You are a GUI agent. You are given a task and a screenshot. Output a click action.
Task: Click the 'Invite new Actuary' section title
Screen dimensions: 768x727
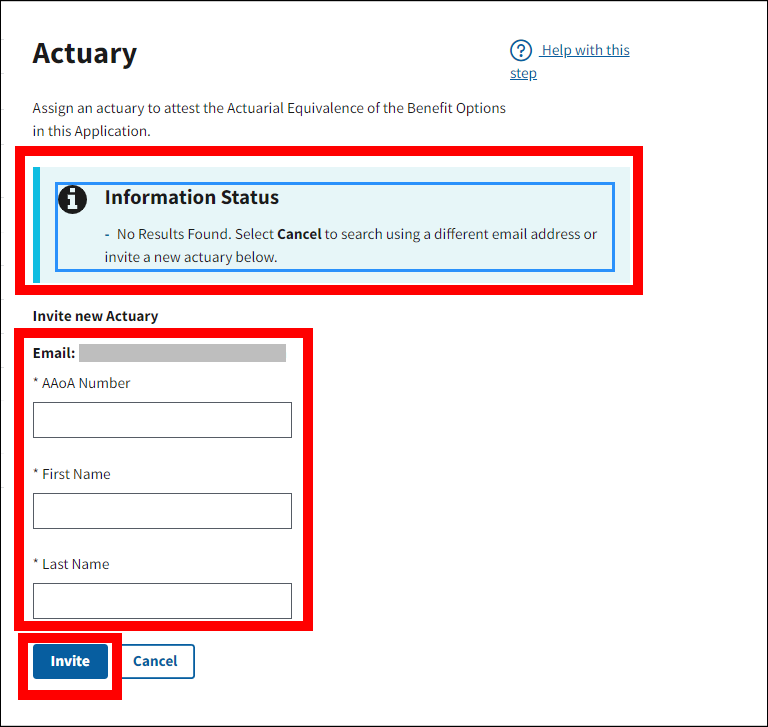pos(95,316)
